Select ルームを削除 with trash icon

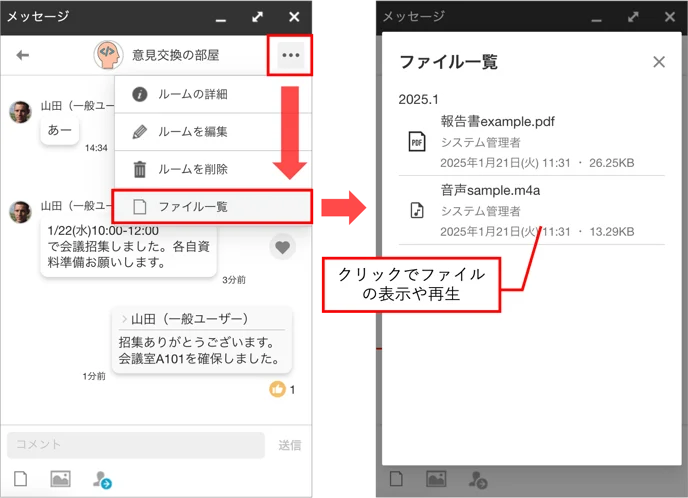click(213, 169)
